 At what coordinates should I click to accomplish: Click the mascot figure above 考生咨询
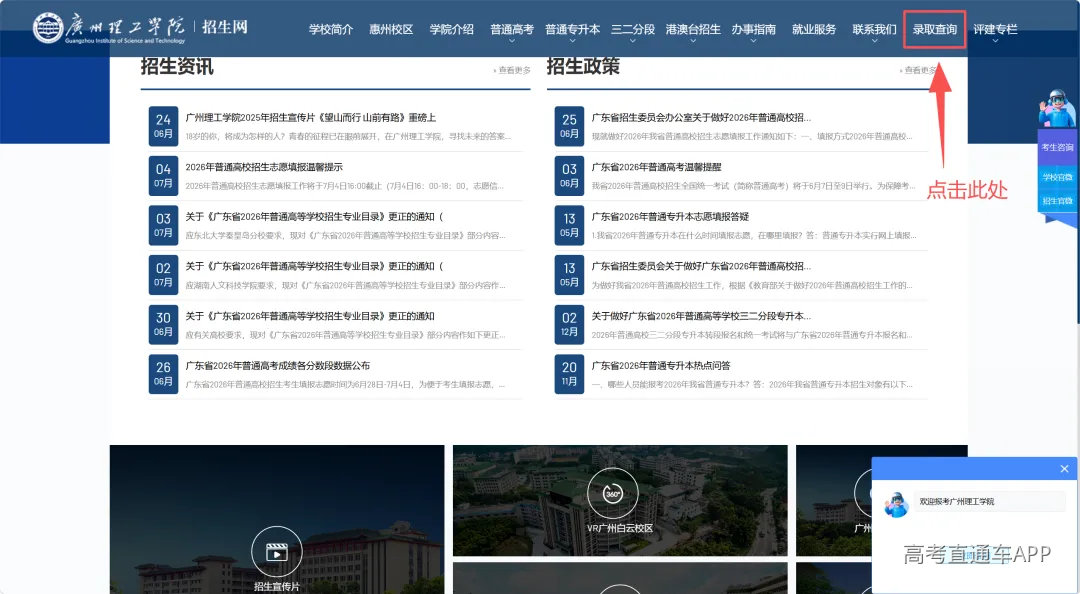(x=1056, y=108)
